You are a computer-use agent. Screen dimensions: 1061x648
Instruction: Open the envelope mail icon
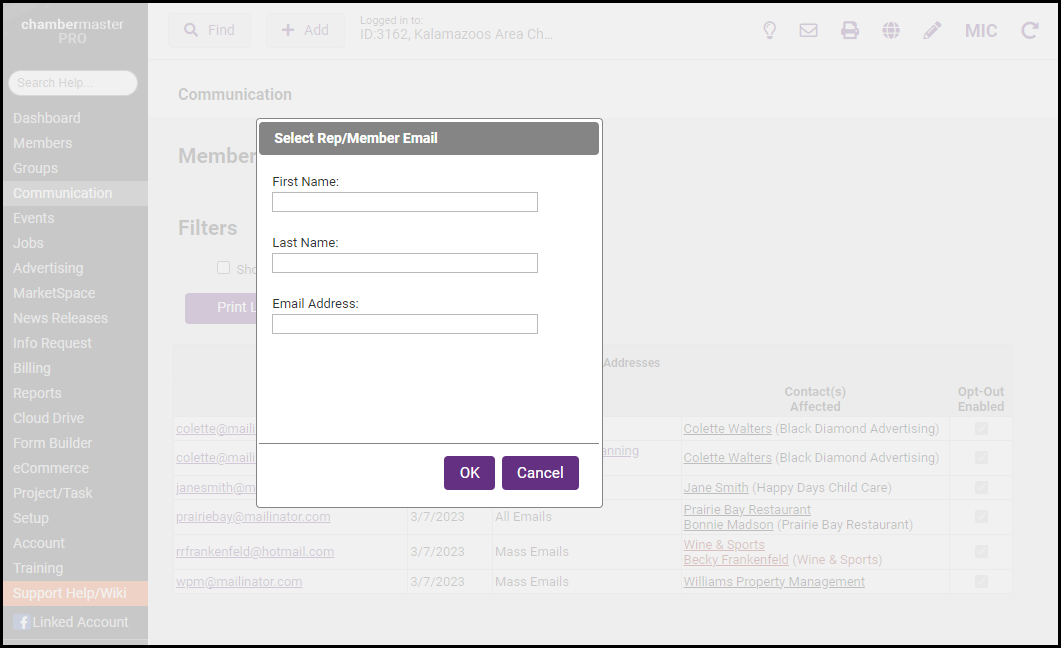808,30
